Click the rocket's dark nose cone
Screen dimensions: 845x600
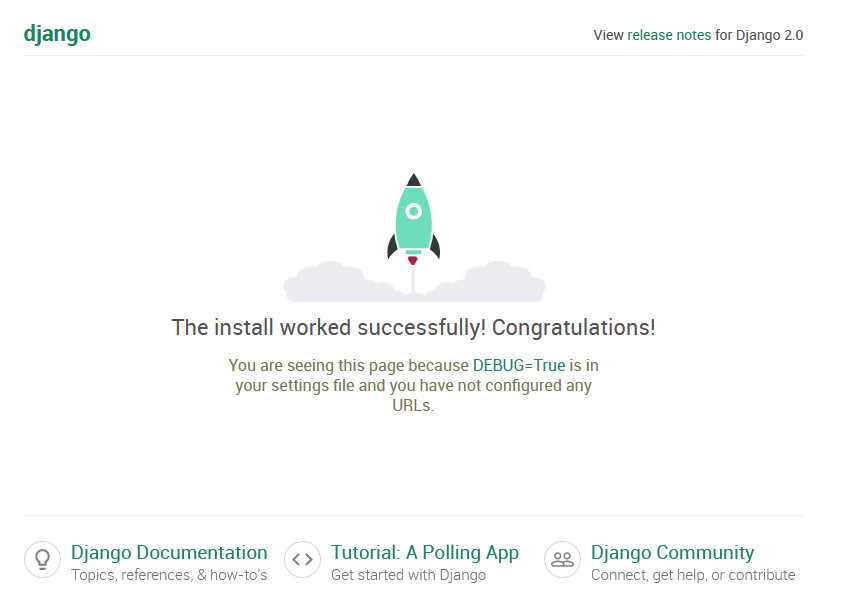point(413,180)
